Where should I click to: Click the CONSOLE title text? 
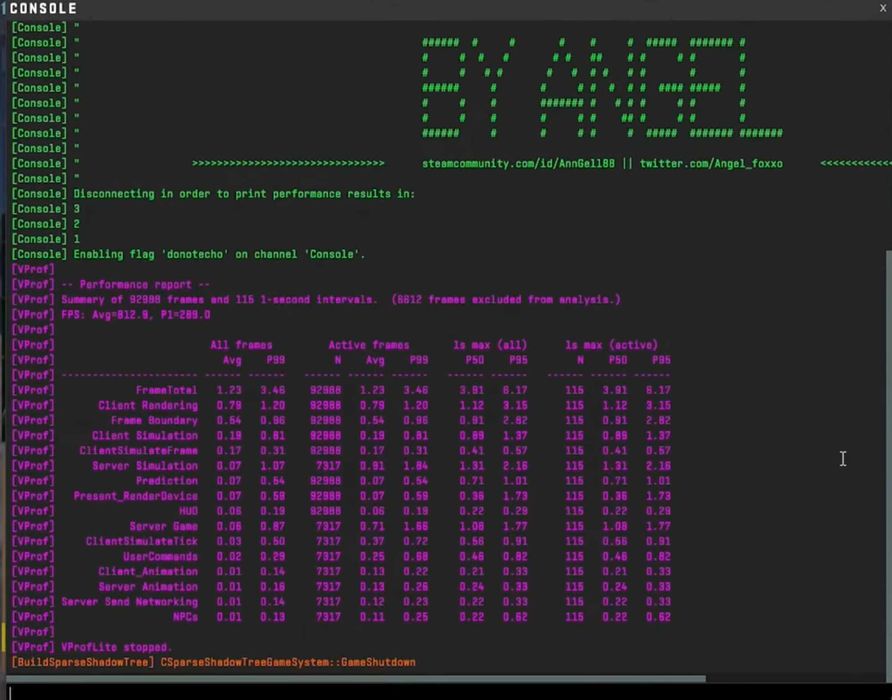click(x=43, y=9)
